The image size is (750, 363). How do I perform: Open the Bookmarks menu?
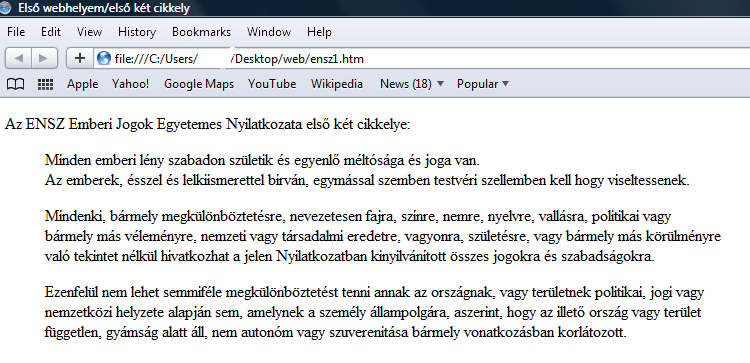pyautogui.click(x=201, y=32)
